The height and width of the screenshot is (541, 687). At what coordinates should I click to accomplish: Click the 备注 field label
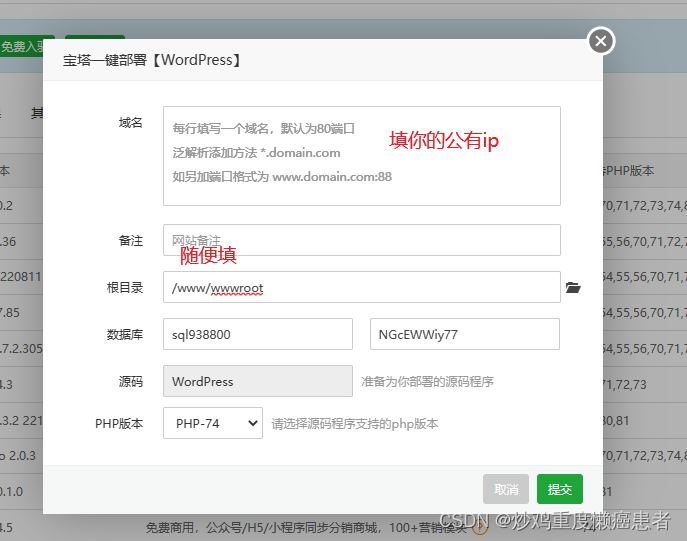[x=131, y=240]
